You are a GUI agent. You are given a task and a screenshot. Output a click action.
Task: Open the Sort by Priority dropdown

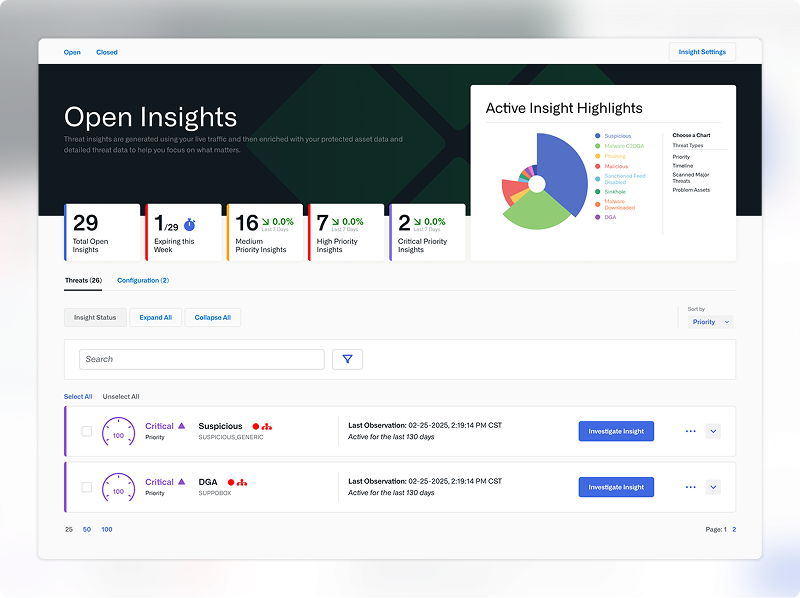pyautogui.click(x=711, y=322)
